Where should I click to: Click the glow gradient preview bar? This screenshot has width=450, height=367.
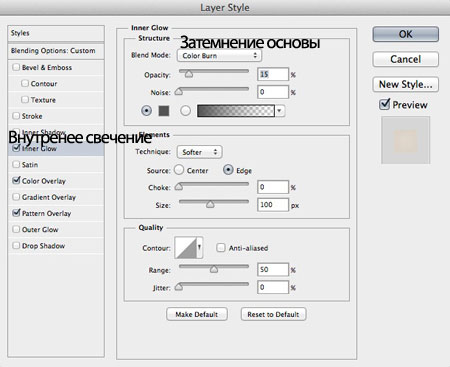pyautogui.click(x=236, y=111)
